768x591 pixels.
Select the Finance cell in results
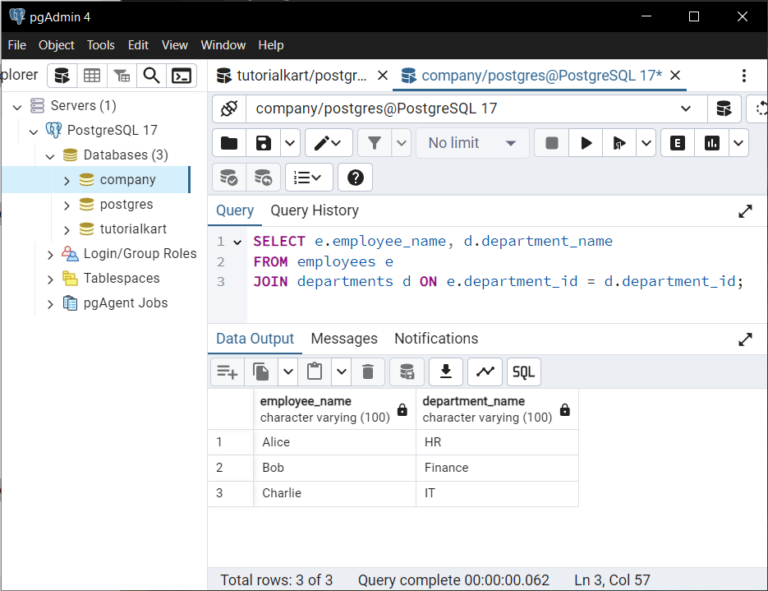(x=497, y=468)
